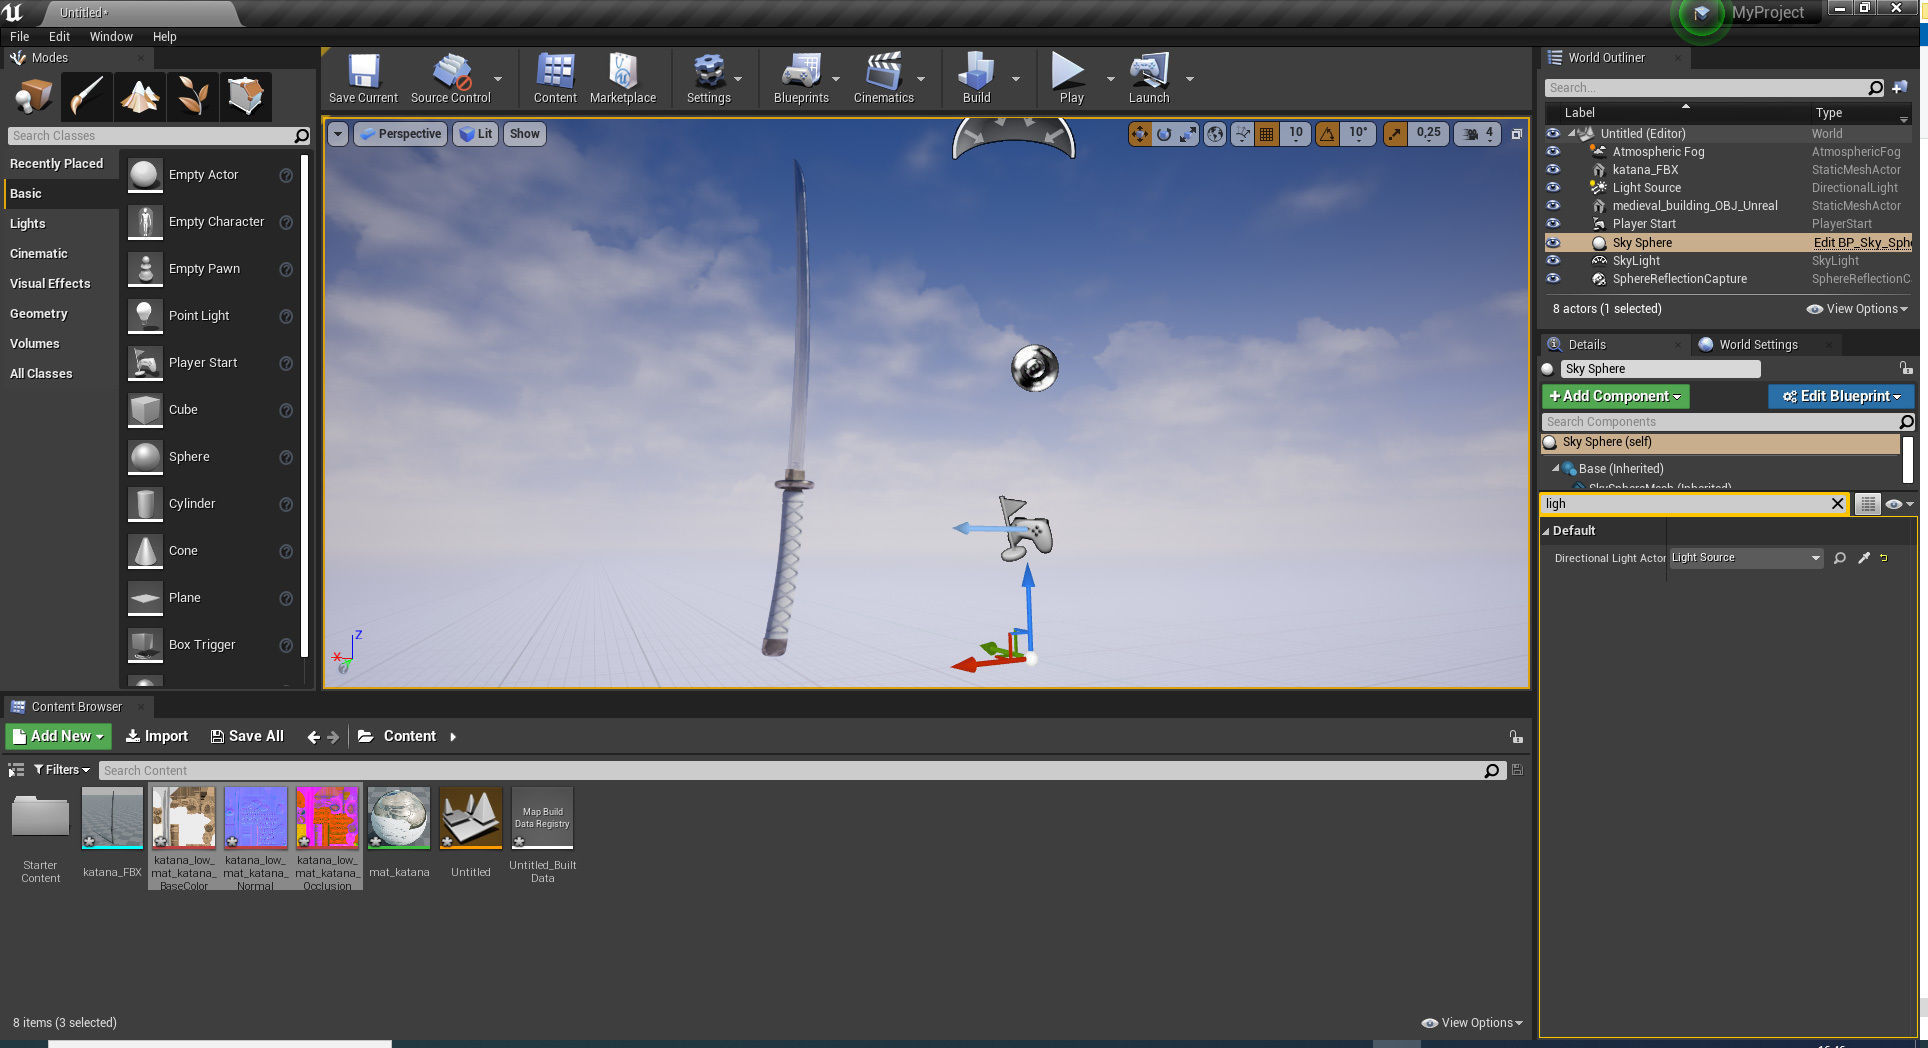Open the Edit Blueprint dropdown

point(1841,397)
